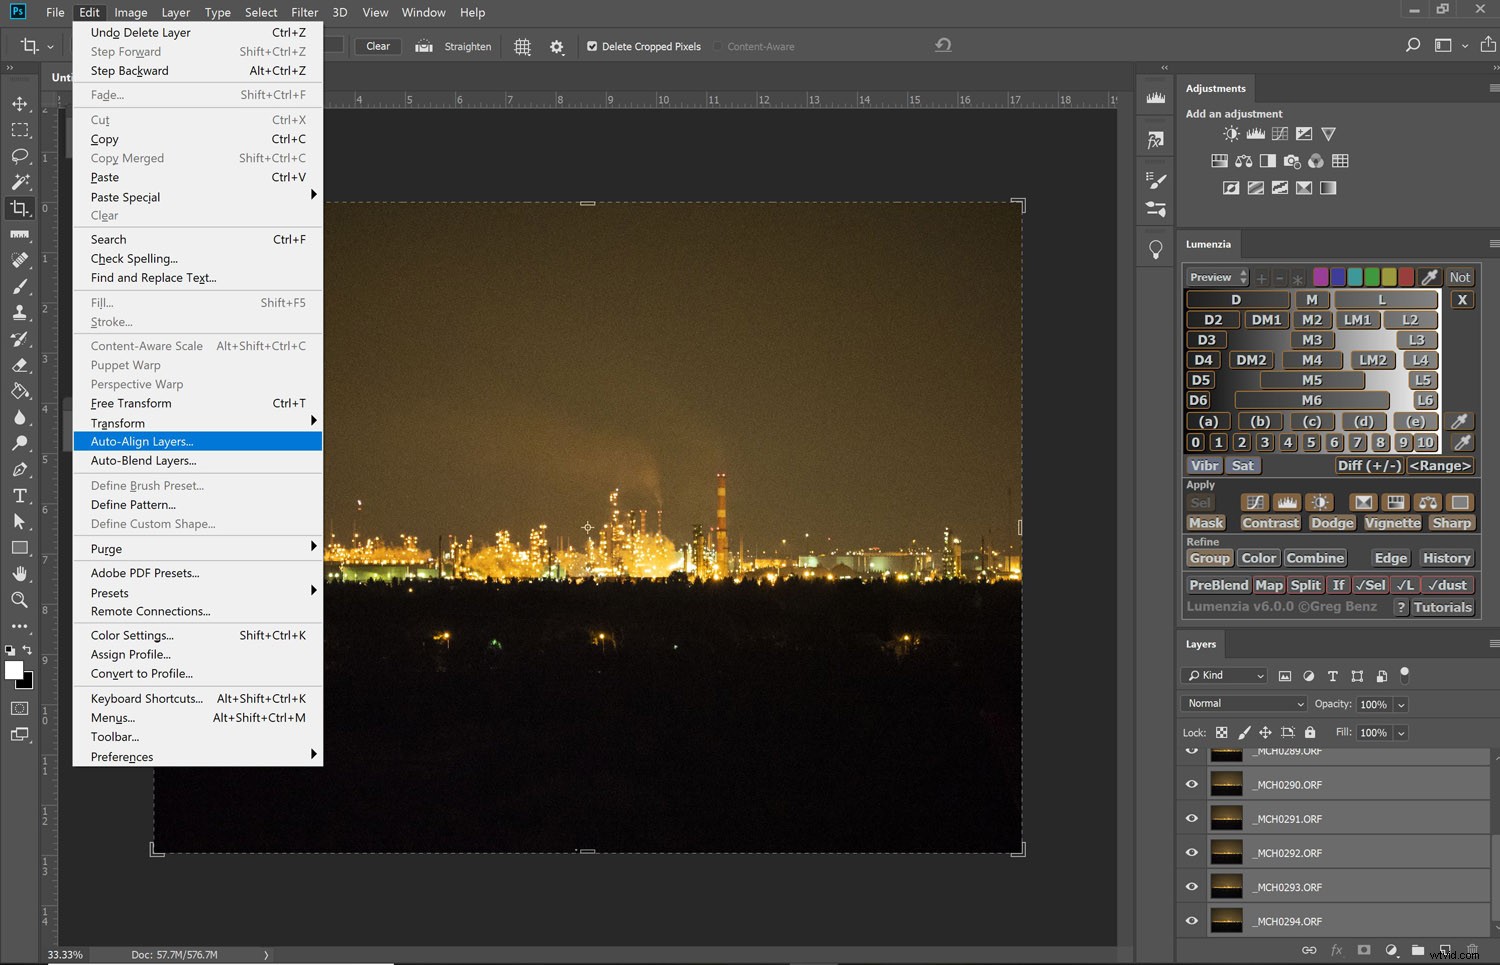
Task: Select the Zoom tool
Action: [20, 600]
